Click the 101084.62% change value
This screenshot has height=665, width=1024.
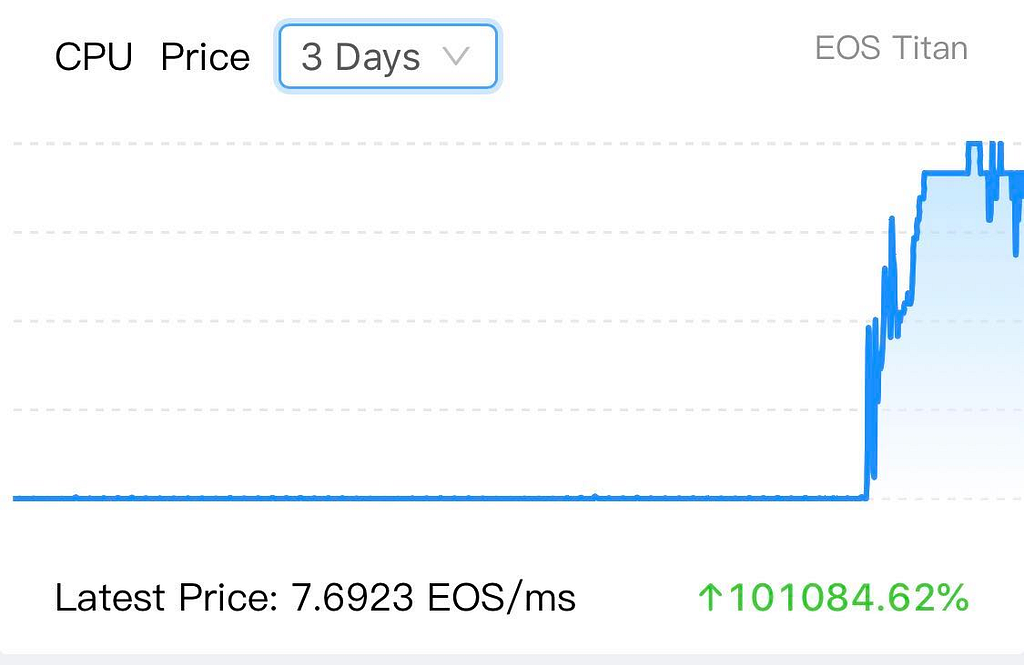848,597
